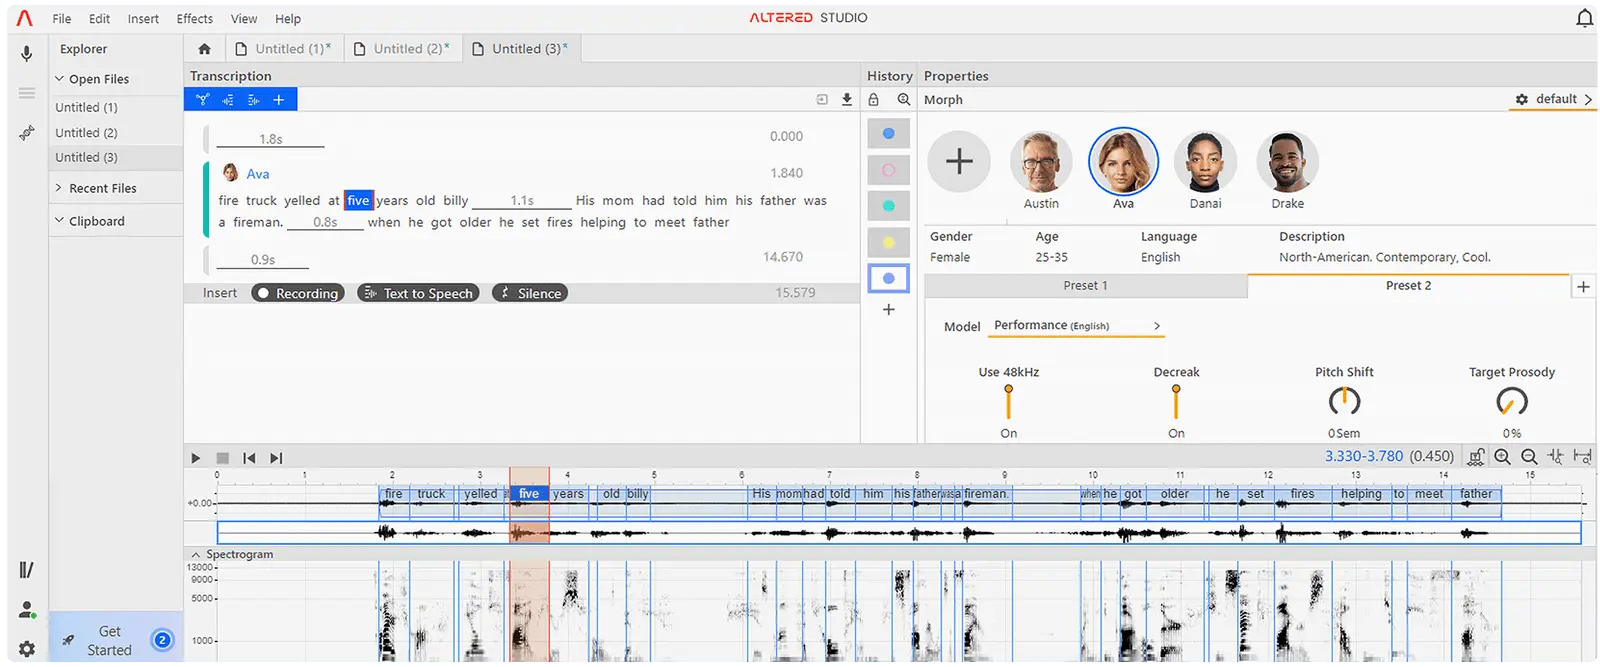Click the zoom in magnifier above timeline
This screenshot has width=1600, height=667.
tap(1502, 457)
